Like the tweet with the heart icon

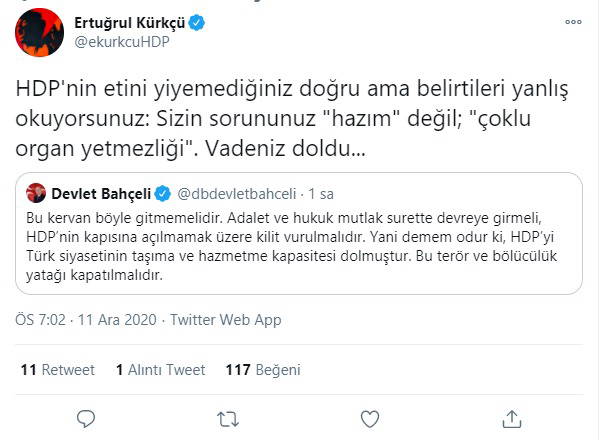(370, 416)
